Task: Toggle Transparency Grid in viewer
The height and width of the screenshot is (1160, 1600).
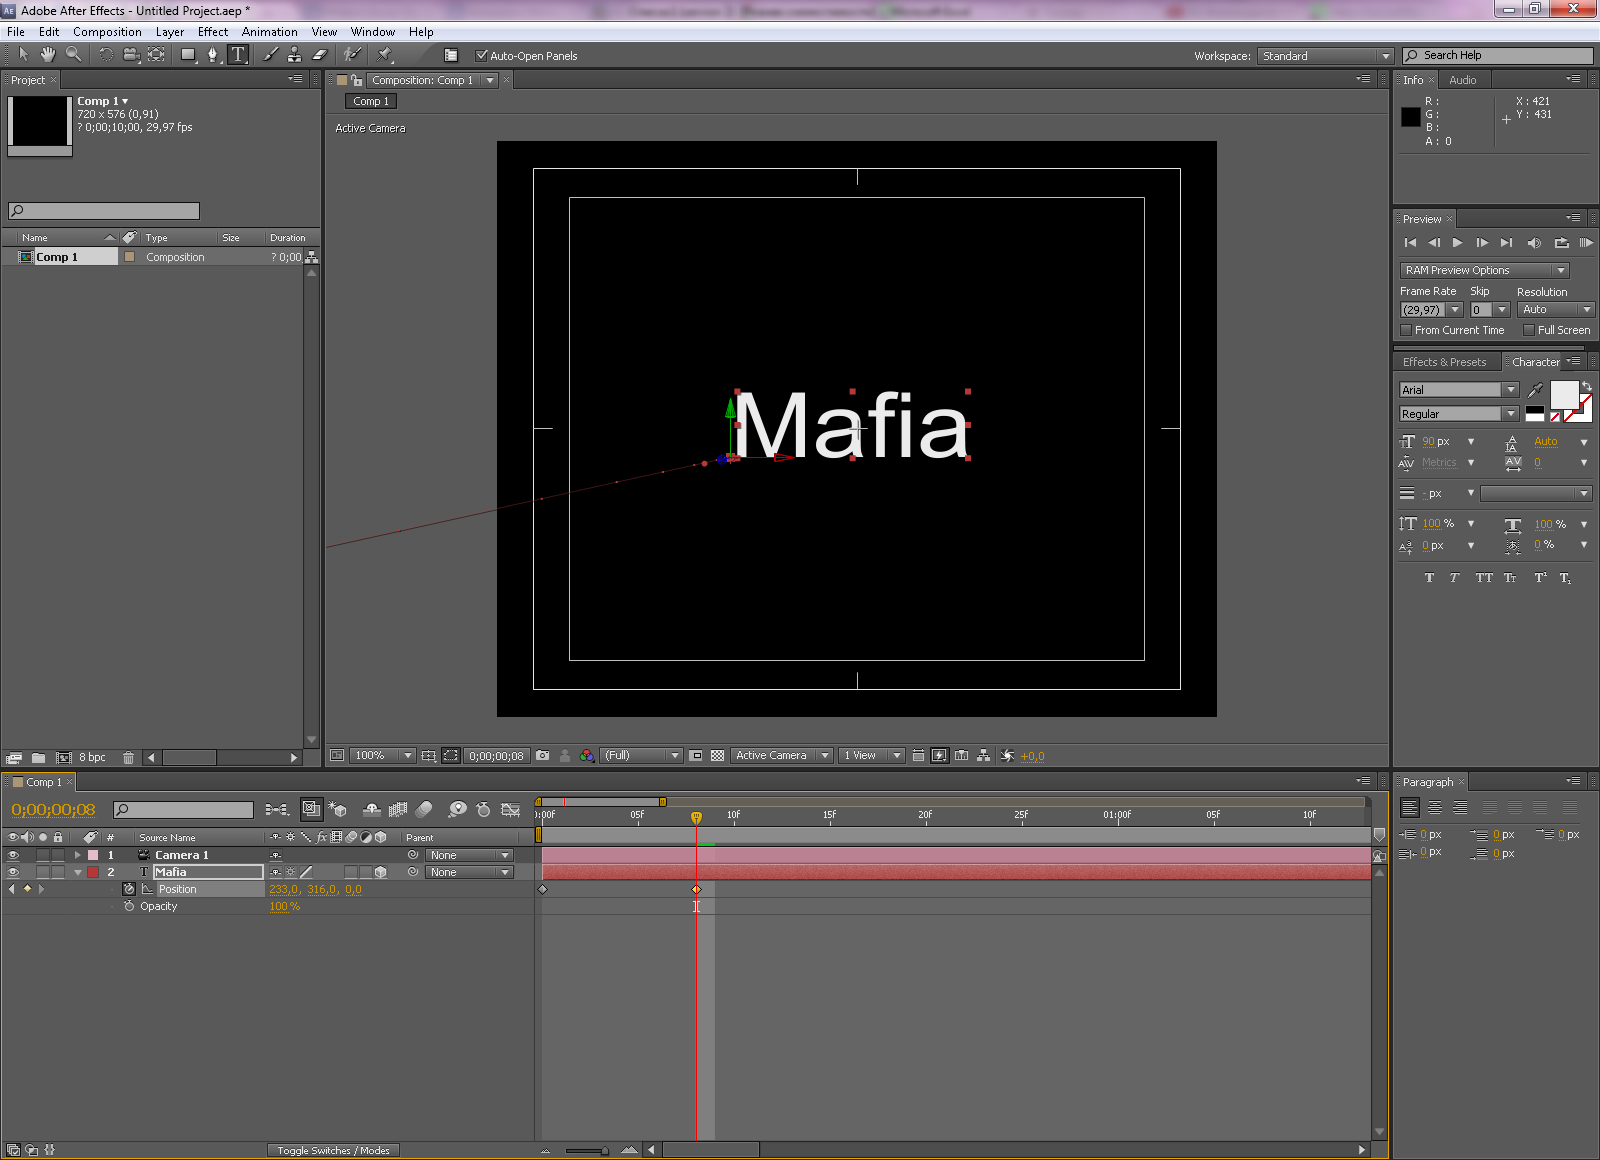Action: point(717,756)
